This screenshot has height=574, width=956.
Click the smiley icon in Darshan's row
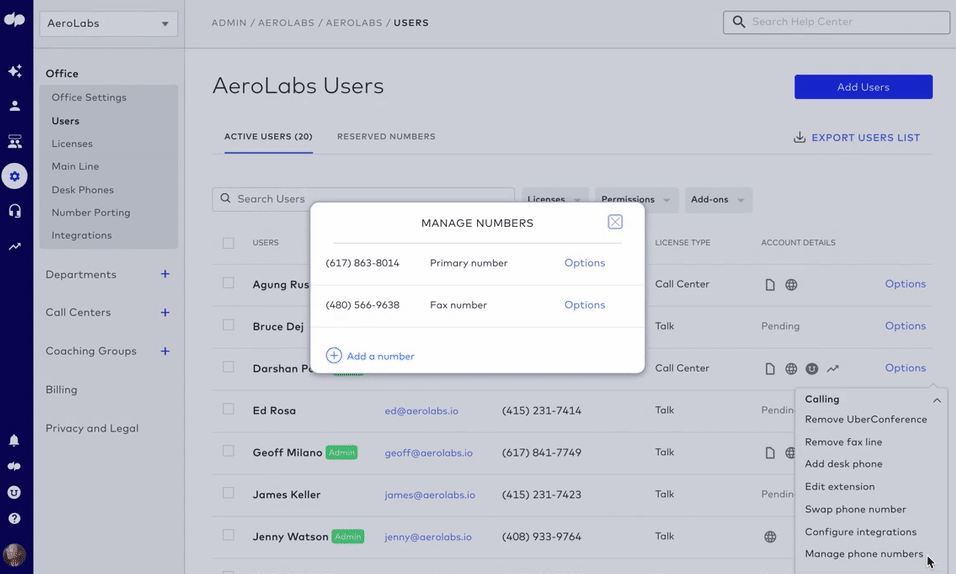[812, 368]
